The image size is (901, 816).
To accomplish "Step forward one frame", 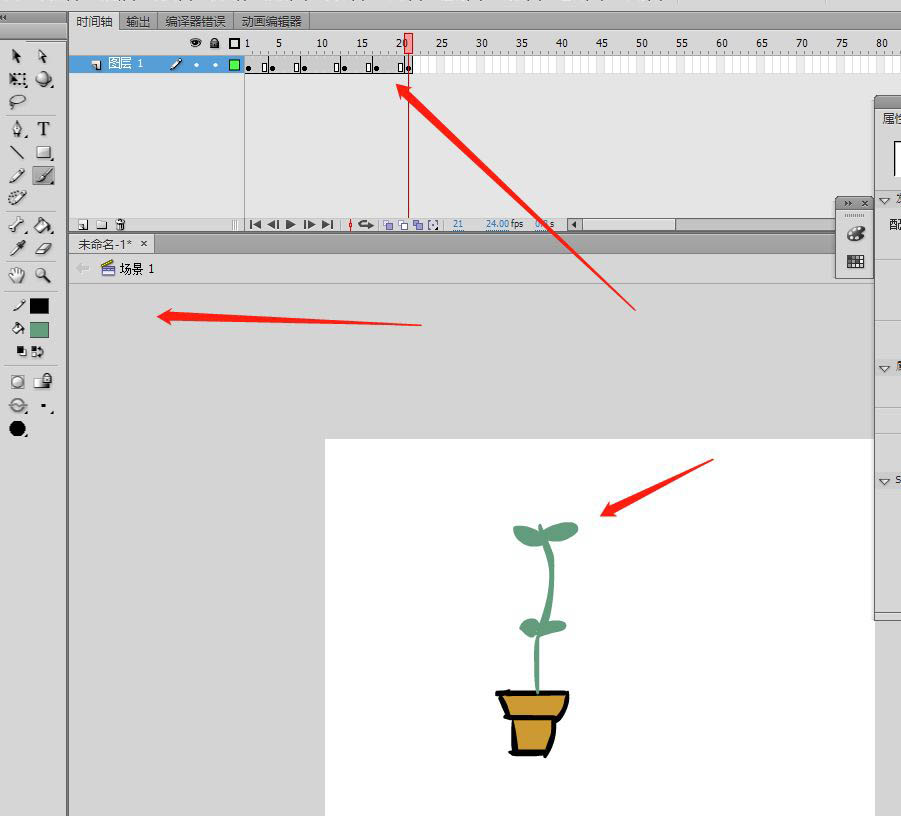I will point(309,225).
